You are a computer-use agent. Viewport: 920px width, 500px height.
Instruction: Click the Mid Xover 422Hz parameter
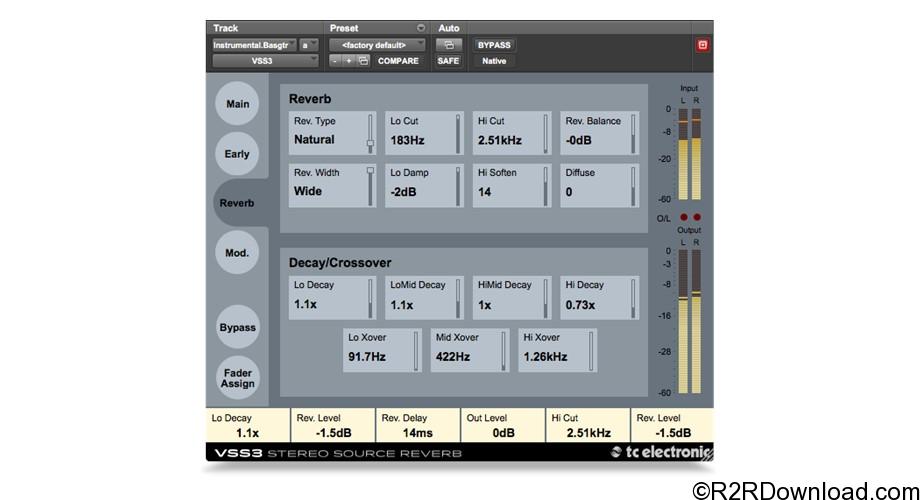(469, 350)
